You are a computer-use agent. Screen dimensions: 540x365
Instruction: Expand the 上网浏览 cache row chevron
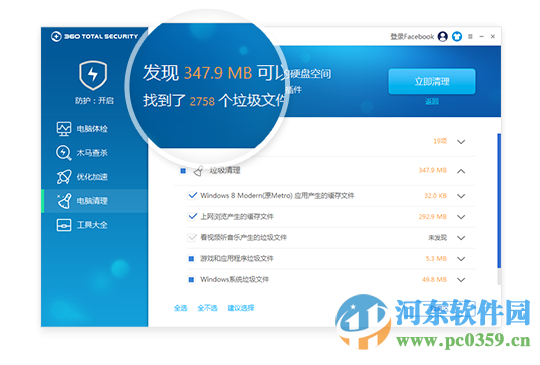click(x=461, y=217)
